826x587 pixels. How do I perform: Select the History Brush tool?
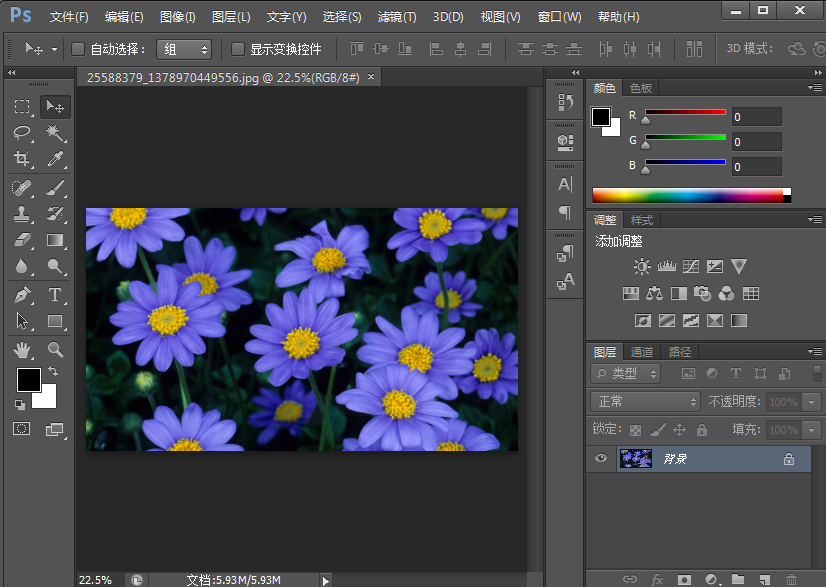pyautogui.click(x=55, y=214)
